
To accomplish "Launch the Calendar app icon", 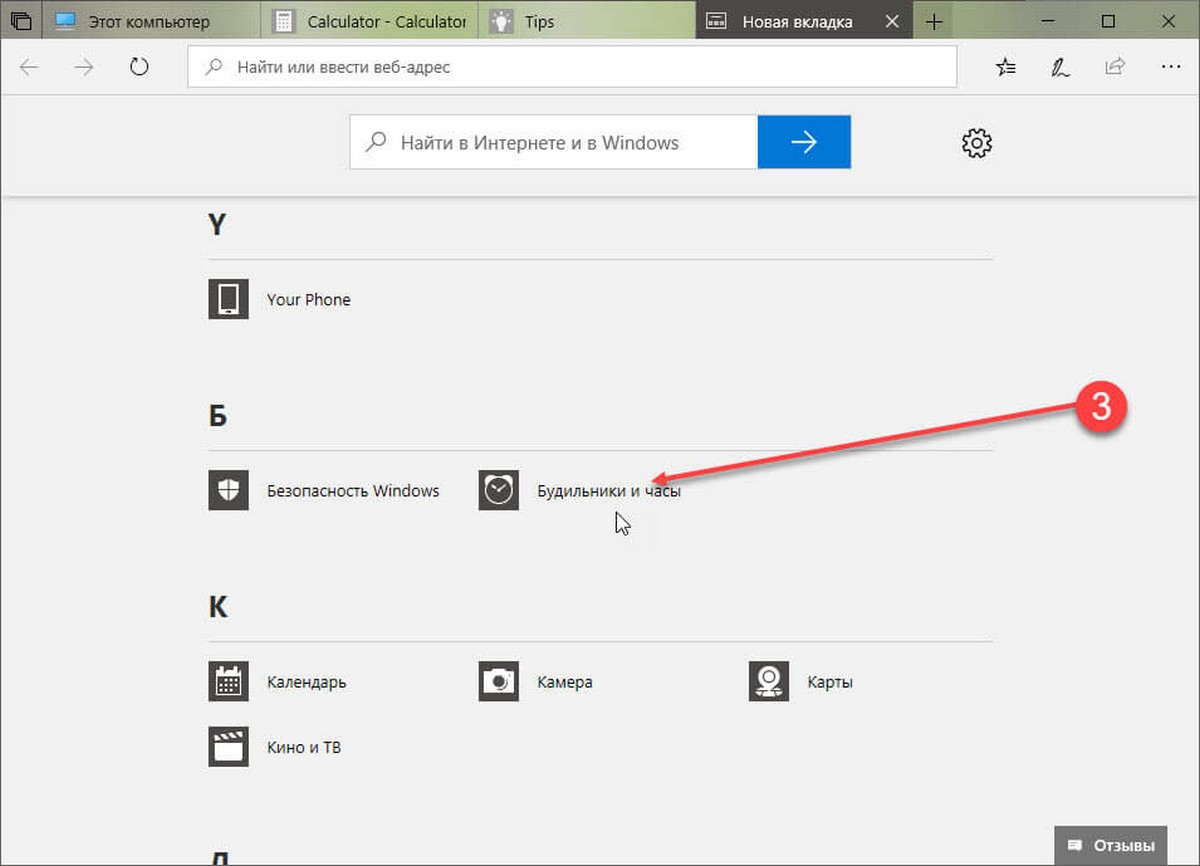I will click(228, 682).
